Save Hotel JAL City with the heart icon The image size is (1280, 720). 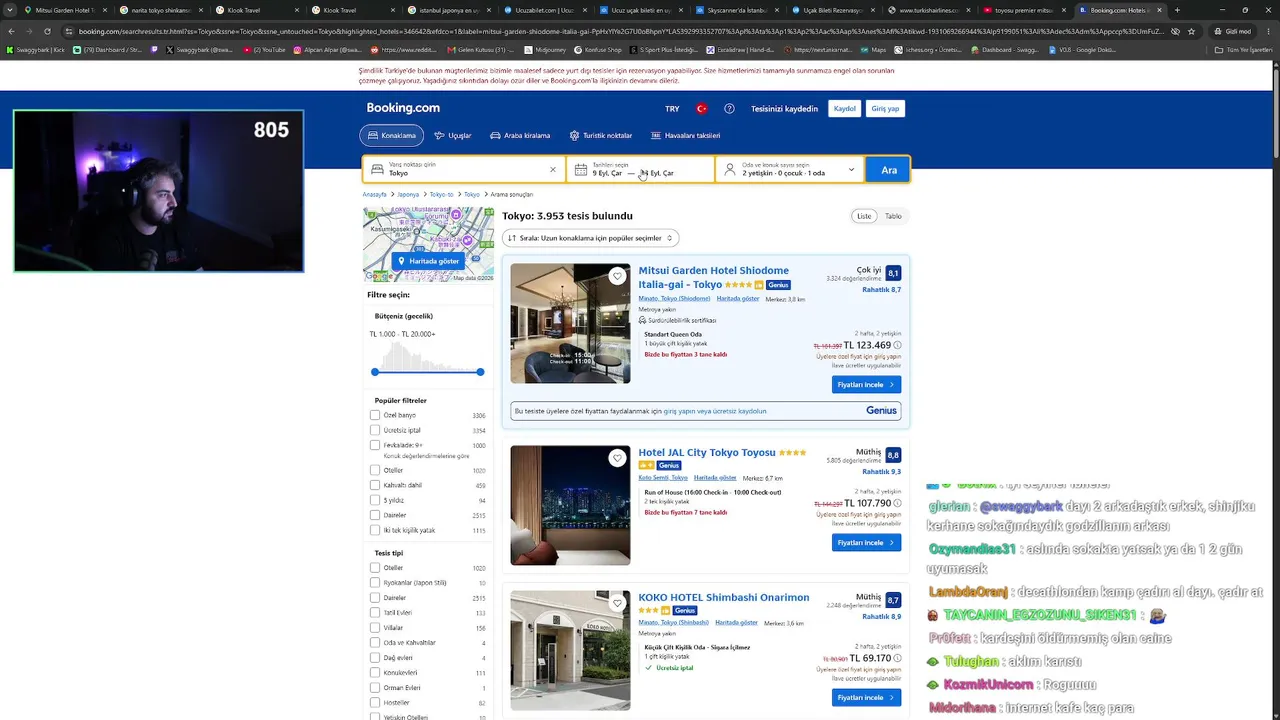(617, 458)
